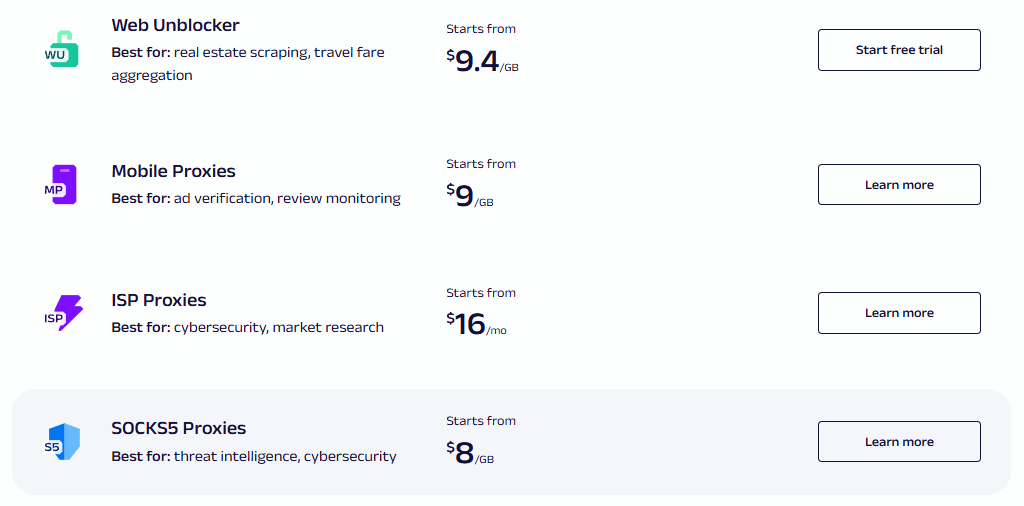The width and height of the screenshot is (1024, 506).
Task: Open the ISP Proxies heading
Action: coord(158,300)
